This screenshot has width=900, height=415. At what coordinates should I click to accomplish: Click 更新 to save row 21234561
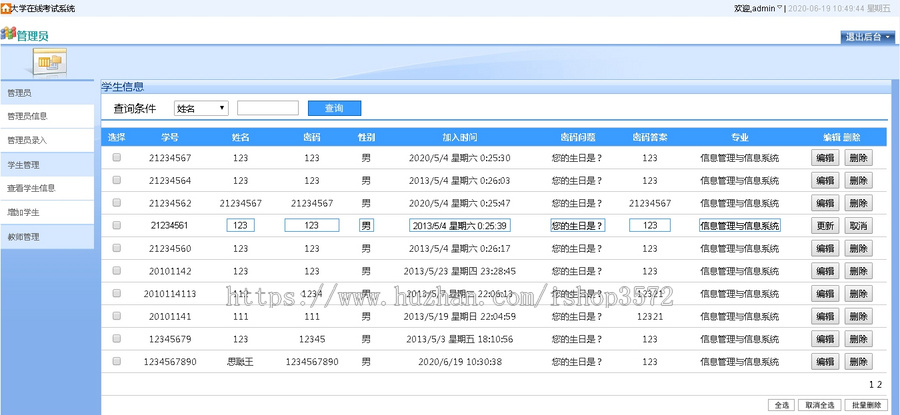tap(825, 226)
